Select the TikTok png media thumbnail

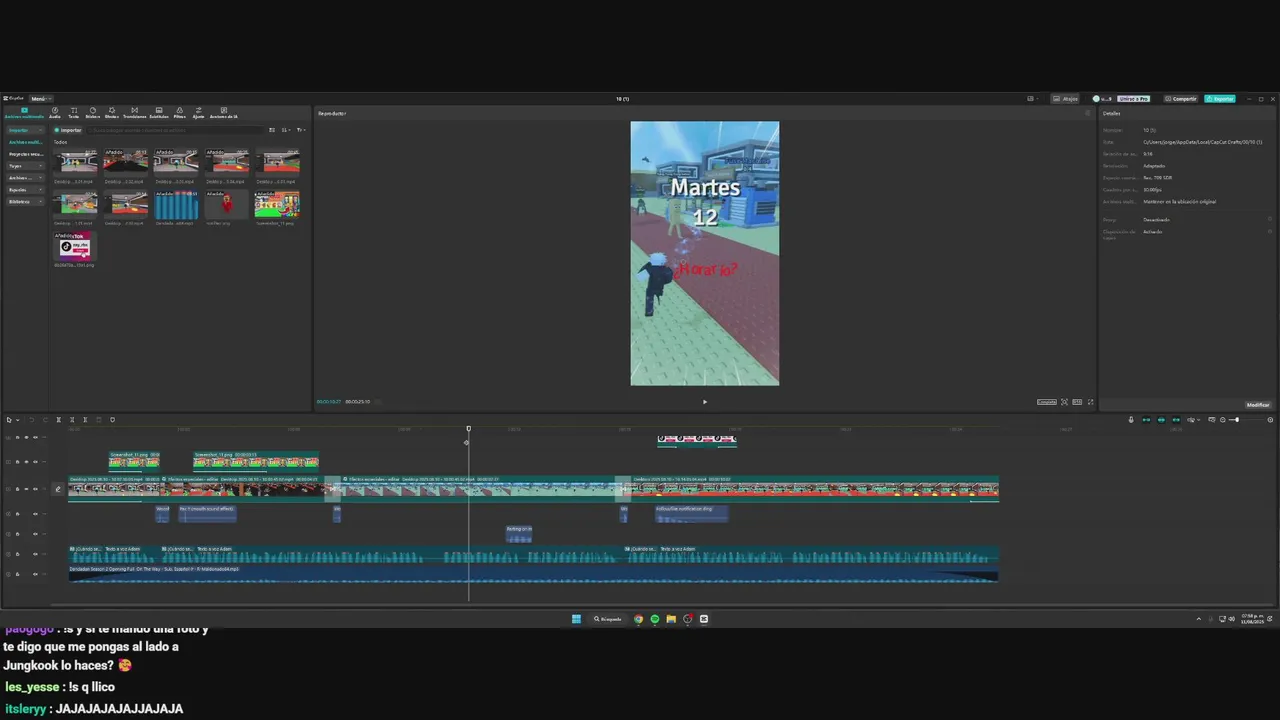(75, 247)
